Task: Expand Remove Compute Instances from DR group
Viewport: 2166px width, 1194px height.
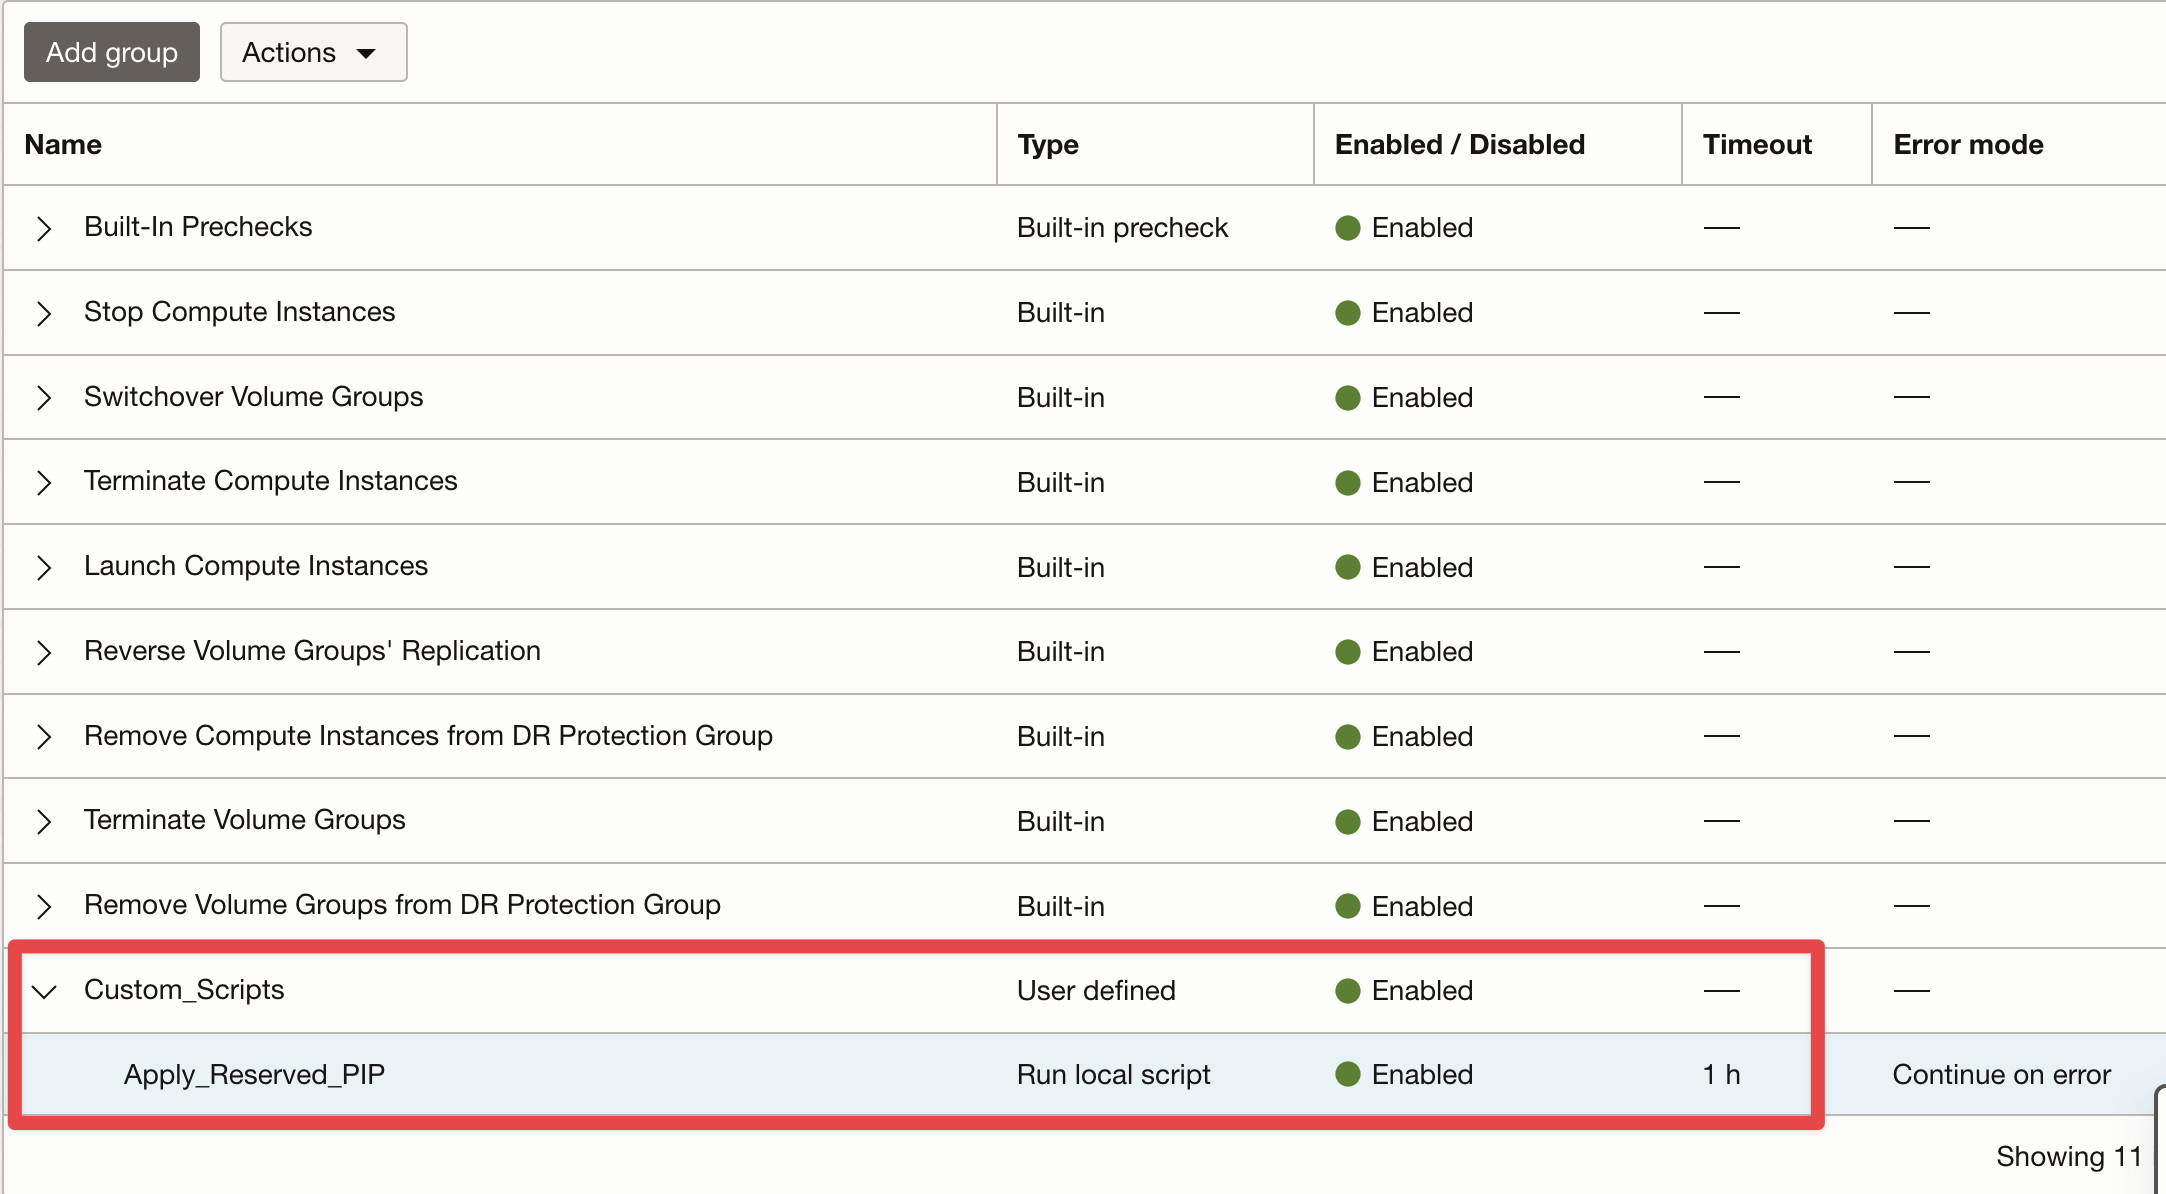Action: point(43,737)
